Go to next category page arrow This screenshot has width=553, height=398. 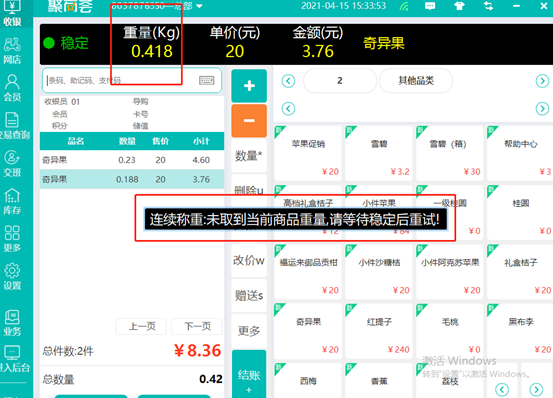click(542, 81)
